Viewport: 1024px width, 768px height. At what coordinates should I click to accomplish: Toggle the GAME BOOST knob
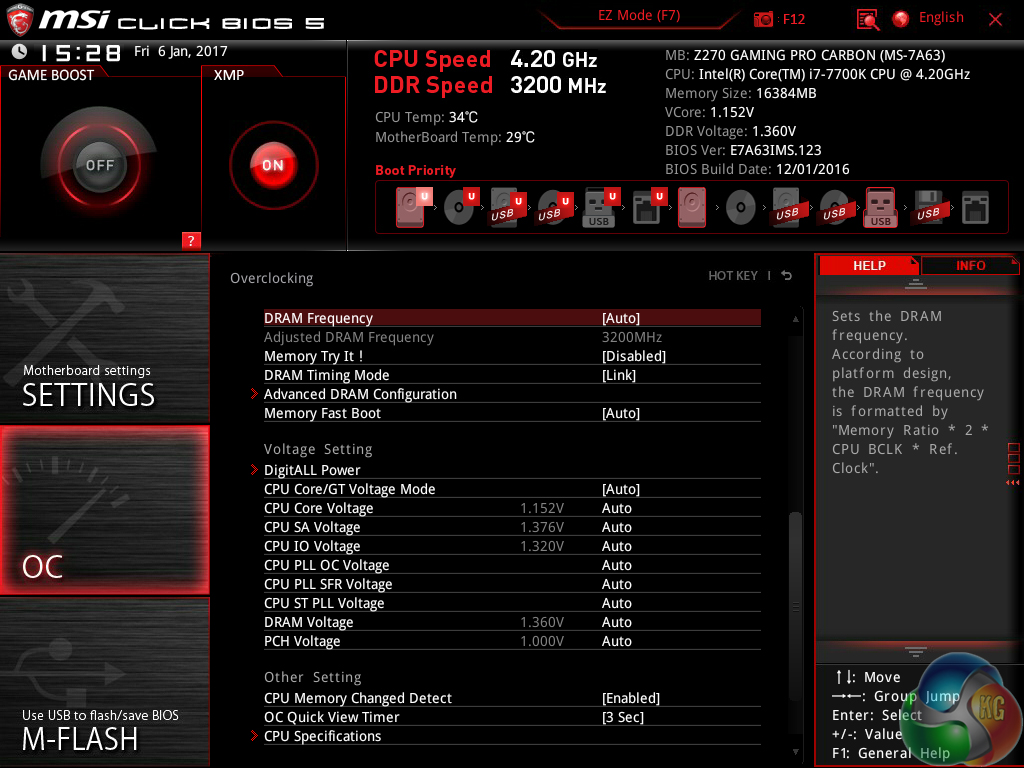[99, 165]
